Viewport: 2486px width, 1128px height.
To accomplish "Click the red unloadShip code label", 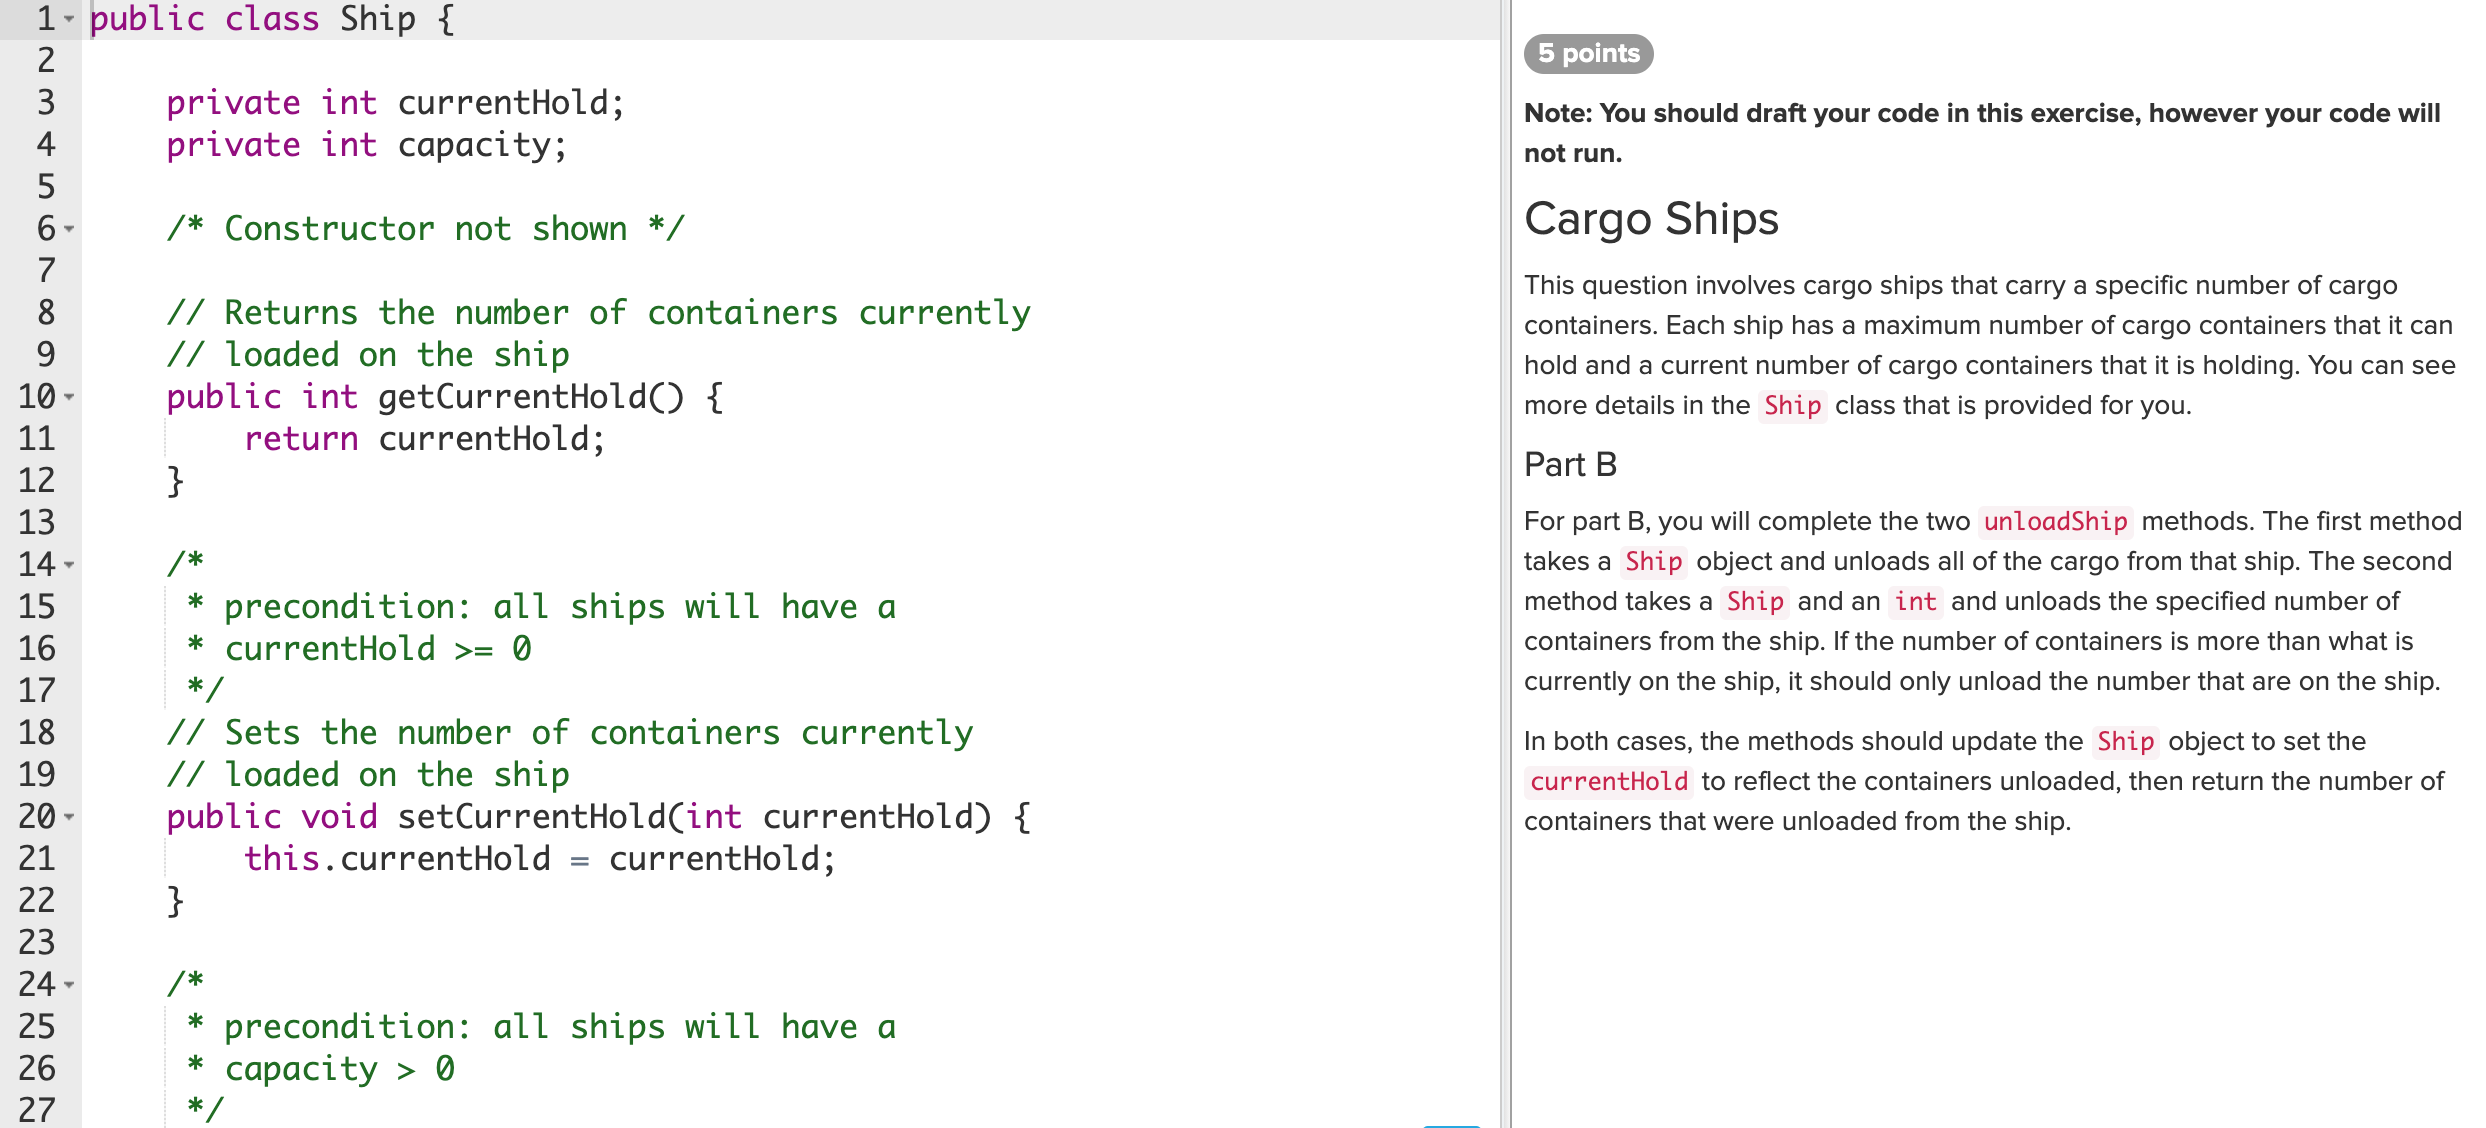I will (x=2054, y=521).
